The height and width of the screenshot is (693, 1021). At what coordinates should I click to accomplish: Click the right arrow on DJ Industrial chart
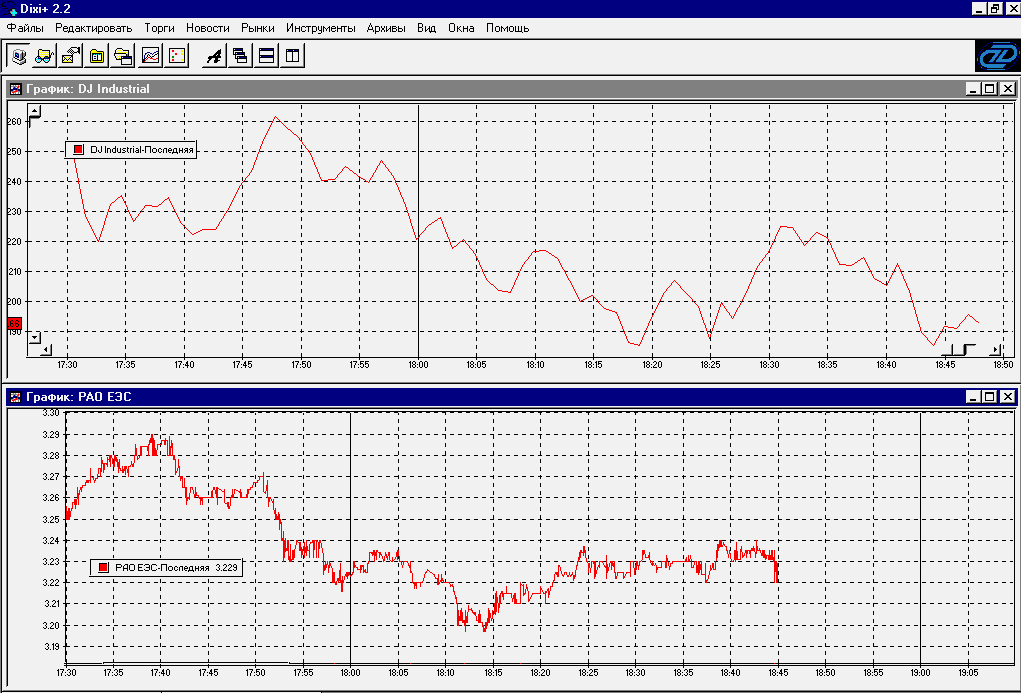click(995, 350)
